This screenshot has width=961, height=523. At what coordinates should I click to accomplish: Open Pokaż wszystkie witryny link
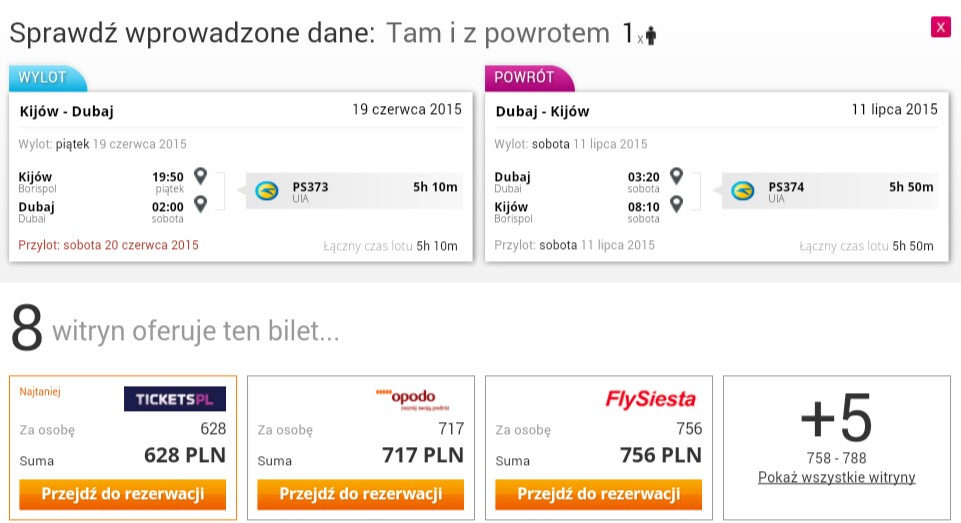(837, 477)
